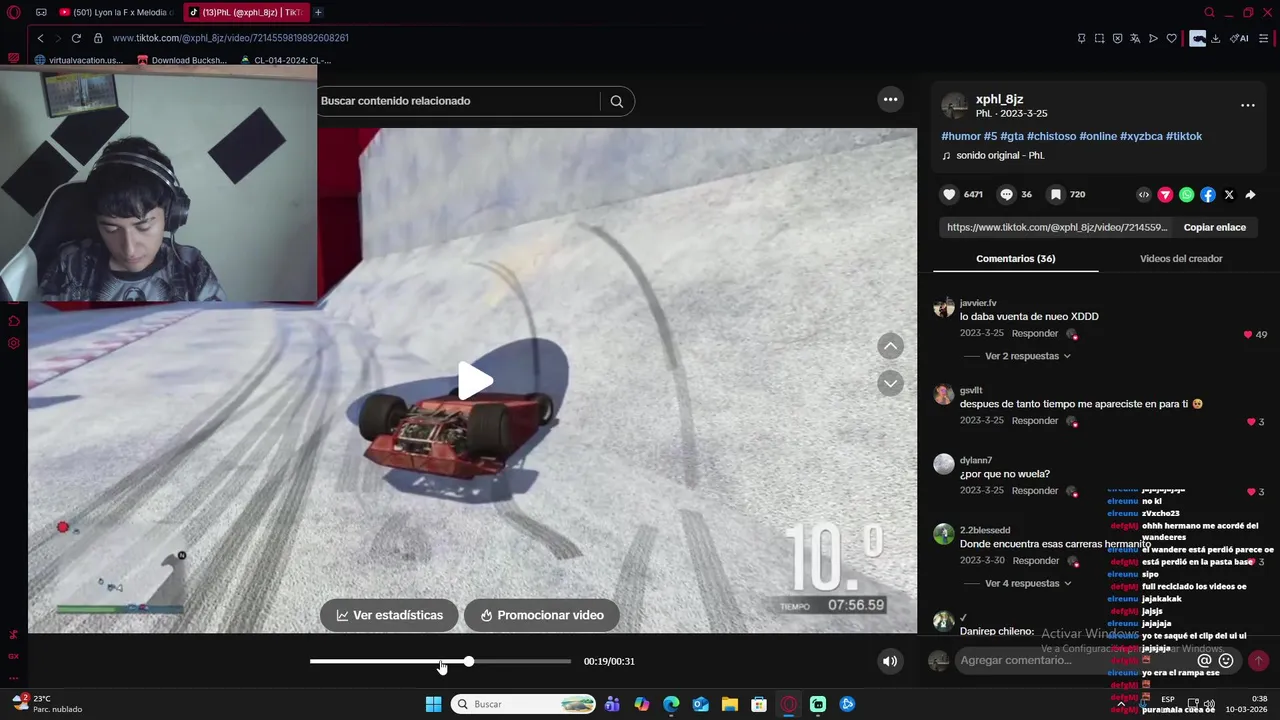
Task: Open File Explorer from the taskbar
Action: (730, 704)
